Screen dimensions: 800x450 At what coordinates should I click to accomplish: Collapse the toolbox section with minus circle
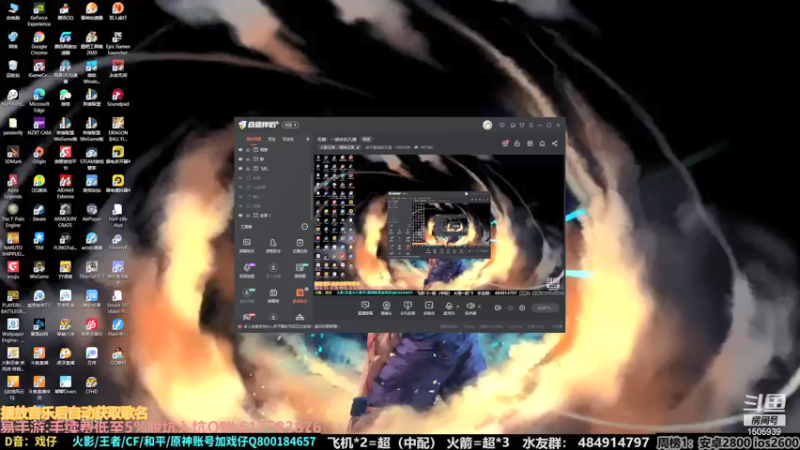305,227
